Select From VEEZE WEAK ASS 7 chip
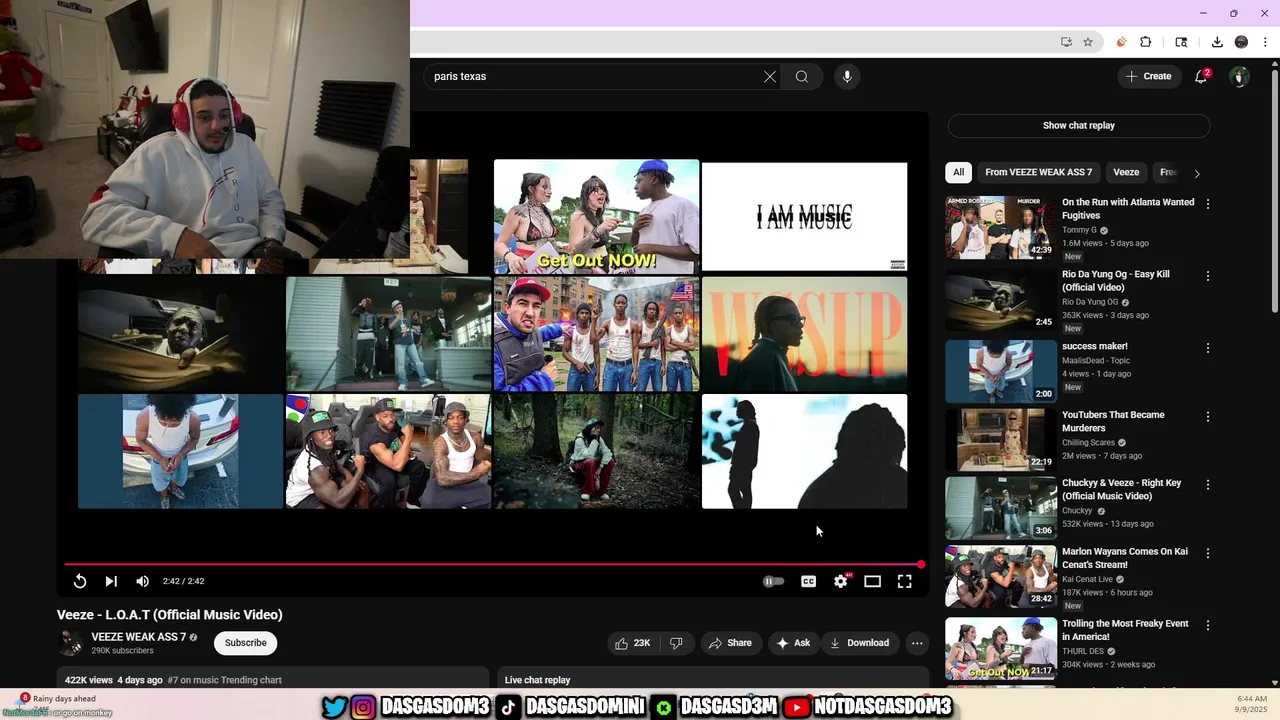Image resolution: width=1280 pixels, height=720 pixels. pyautogui.click(x=1038, y=172)
